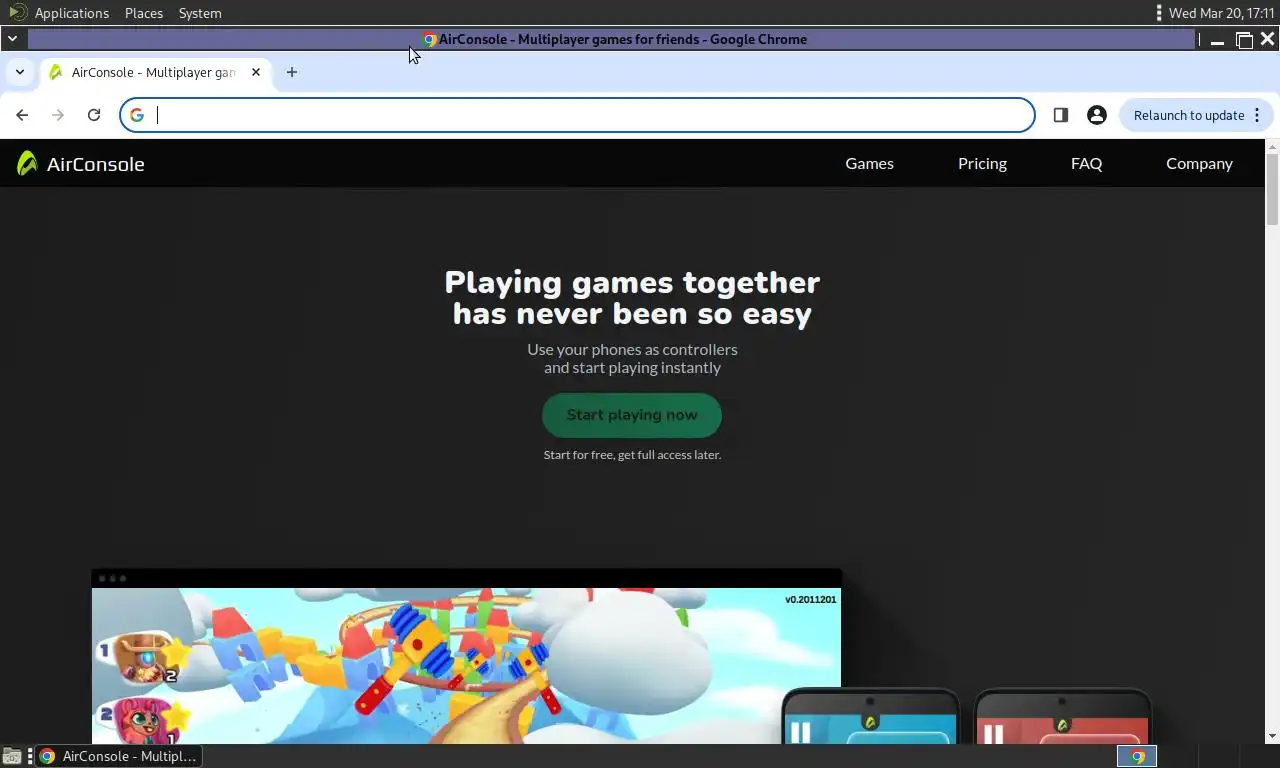Click "Start for free, get full access later." text
This screenshot has width=1280, height=768.
pyautogui.click(x=632, y=455)
